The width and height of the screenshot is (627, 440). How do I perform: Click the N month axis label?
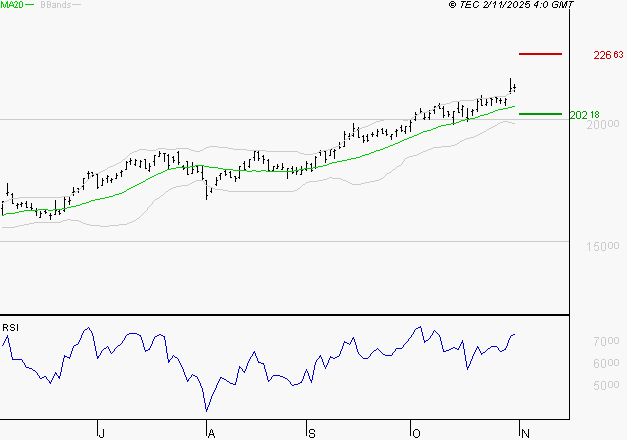pos(525,434)
